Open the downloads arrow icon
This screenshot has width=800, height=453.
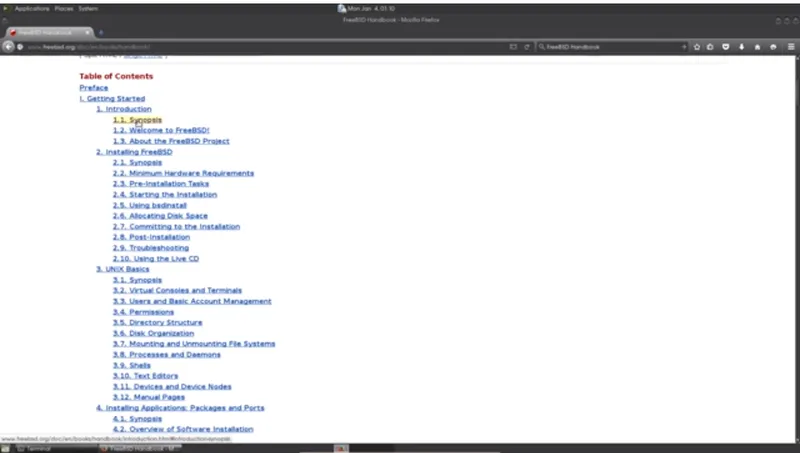coord(742,47)
